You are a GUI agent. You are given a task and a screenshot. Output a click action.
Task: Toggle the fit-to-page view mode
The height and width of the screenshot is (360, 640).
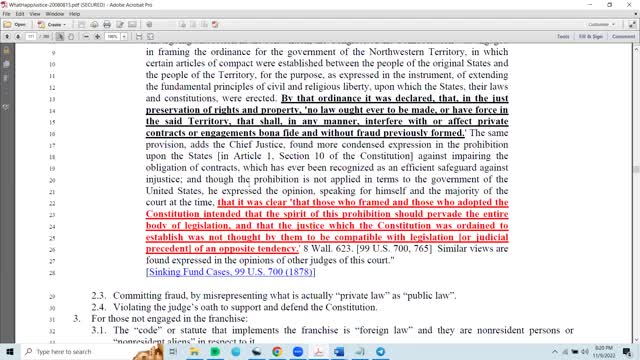point(151,37)
